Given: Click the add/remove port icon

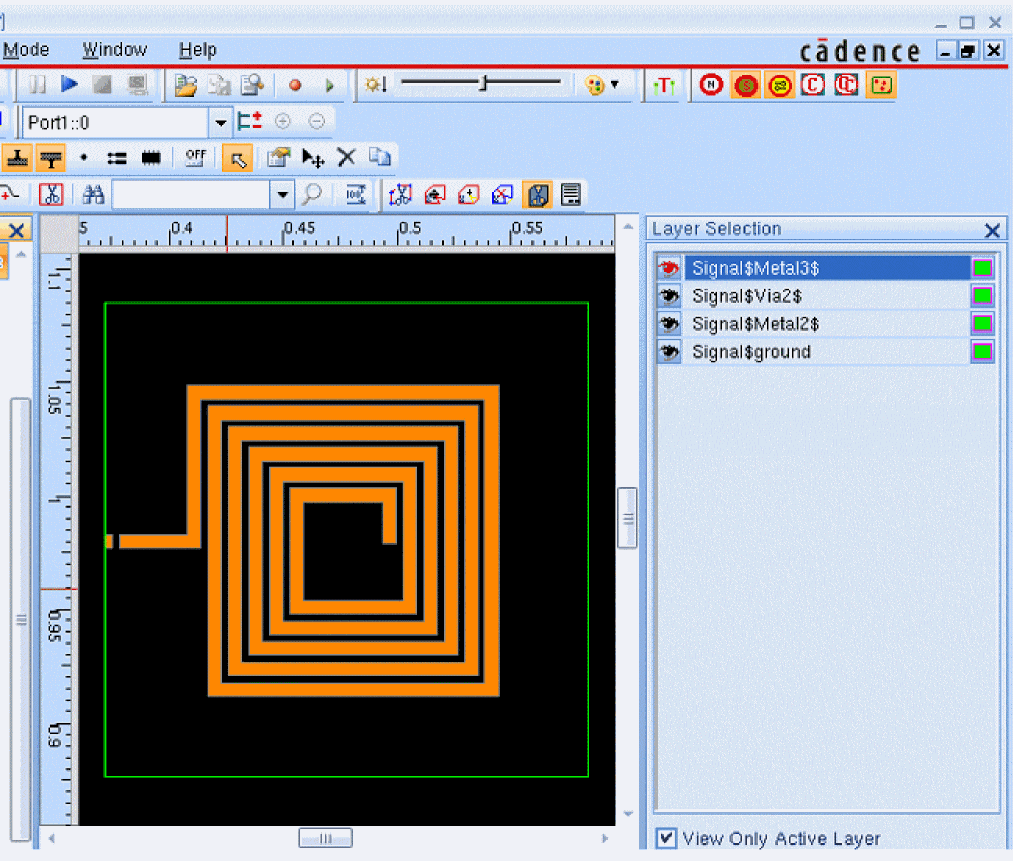Looking at the screenshot, I should (x=249, y=121).
